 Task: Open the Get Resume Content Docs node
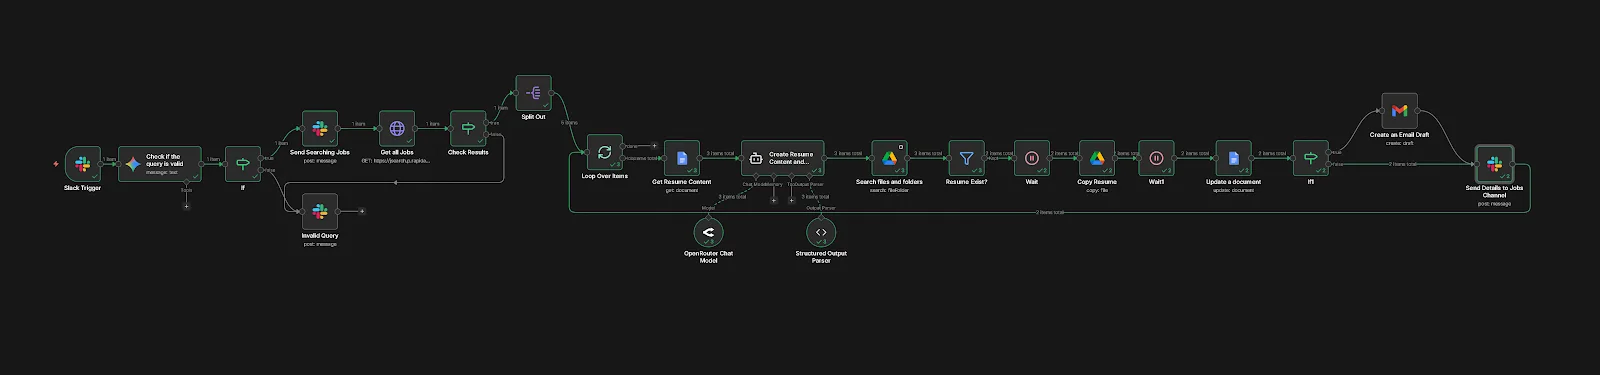tap(682, 158)
